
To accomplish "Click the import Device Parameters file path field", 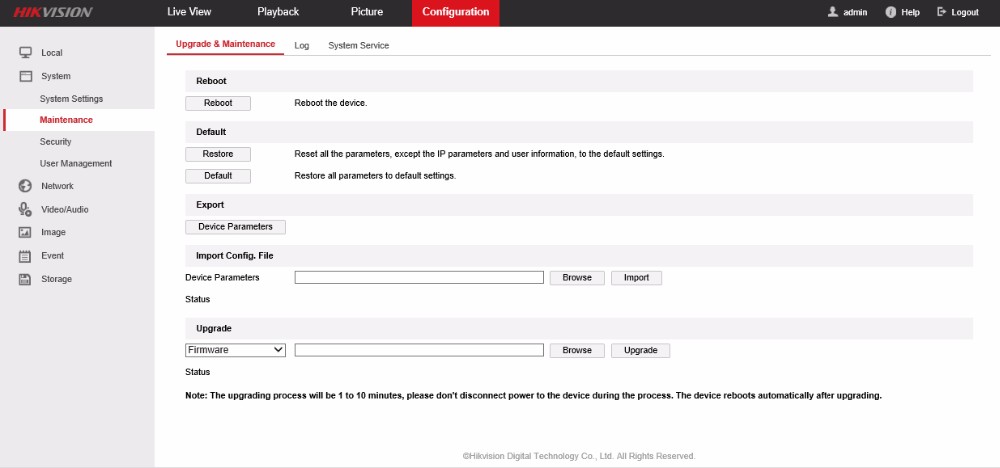I will [x=418, y=277].
